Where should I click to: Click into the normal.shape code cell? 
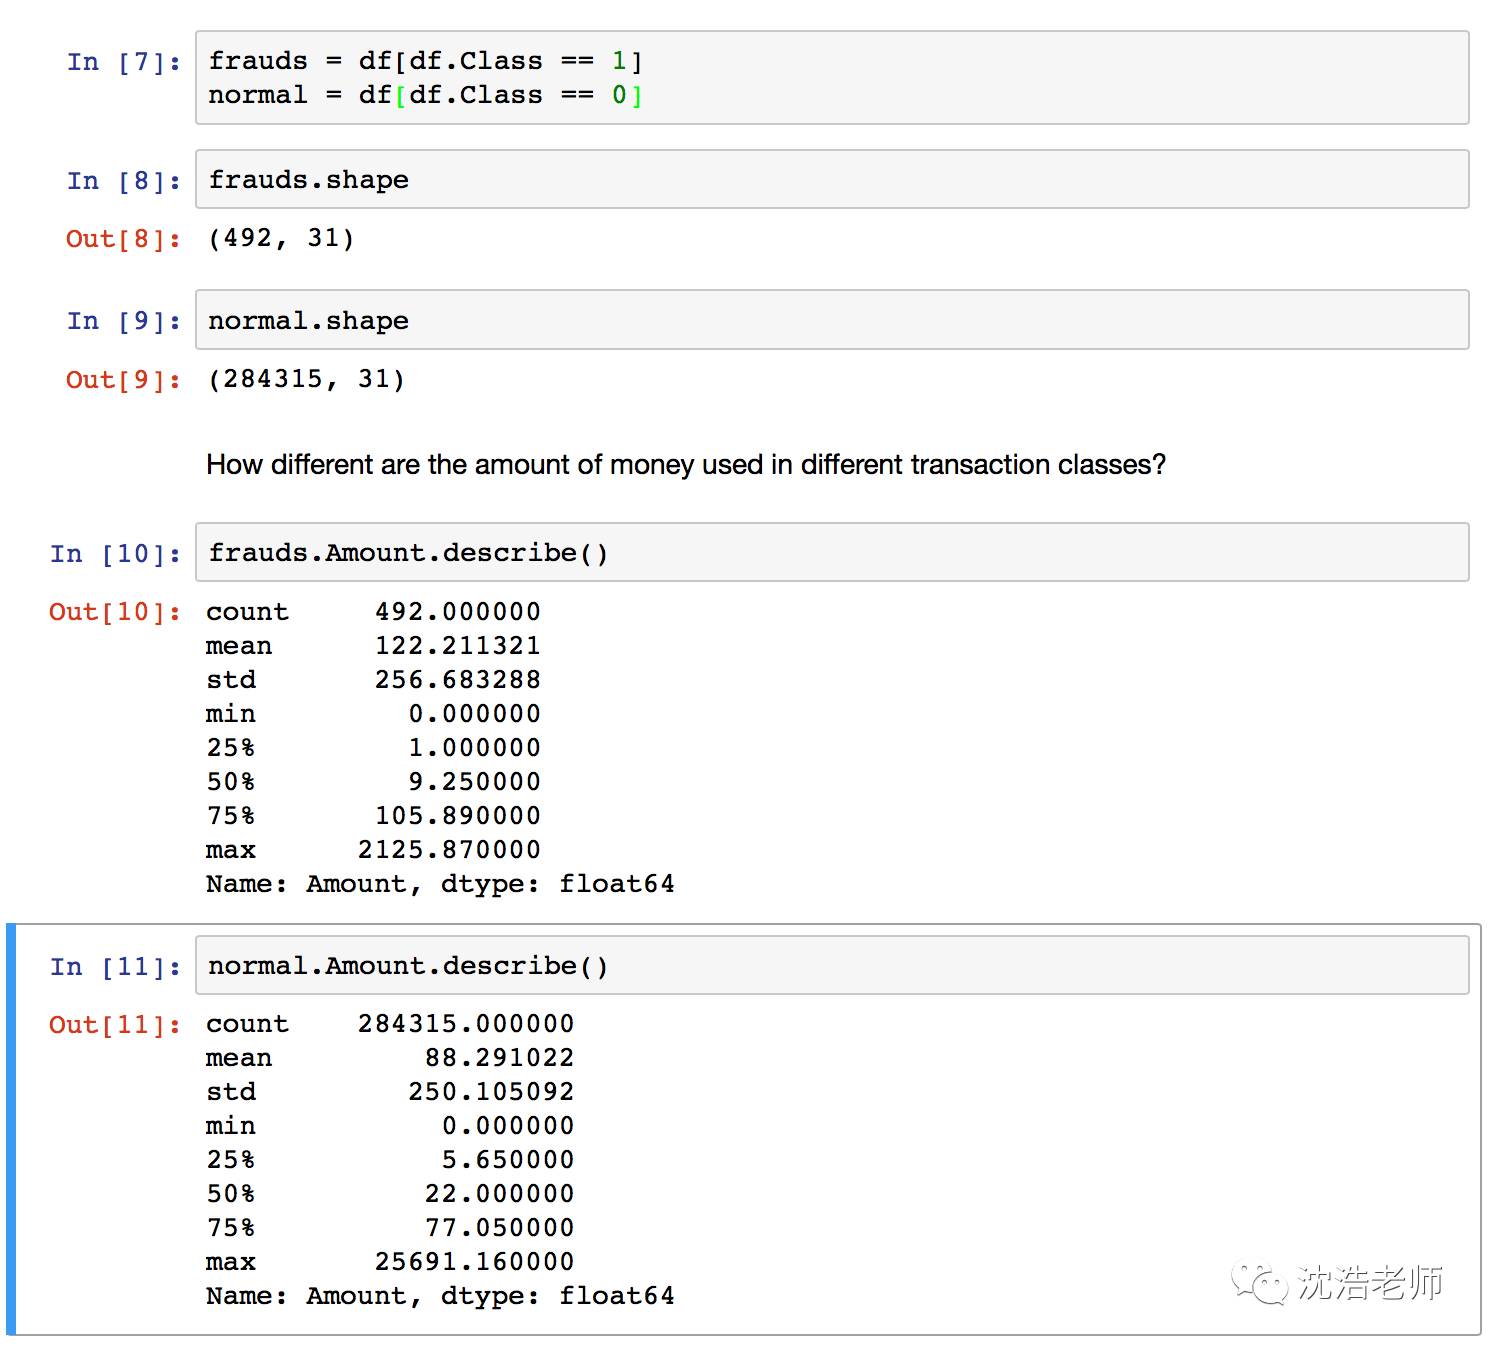(830, 321)
